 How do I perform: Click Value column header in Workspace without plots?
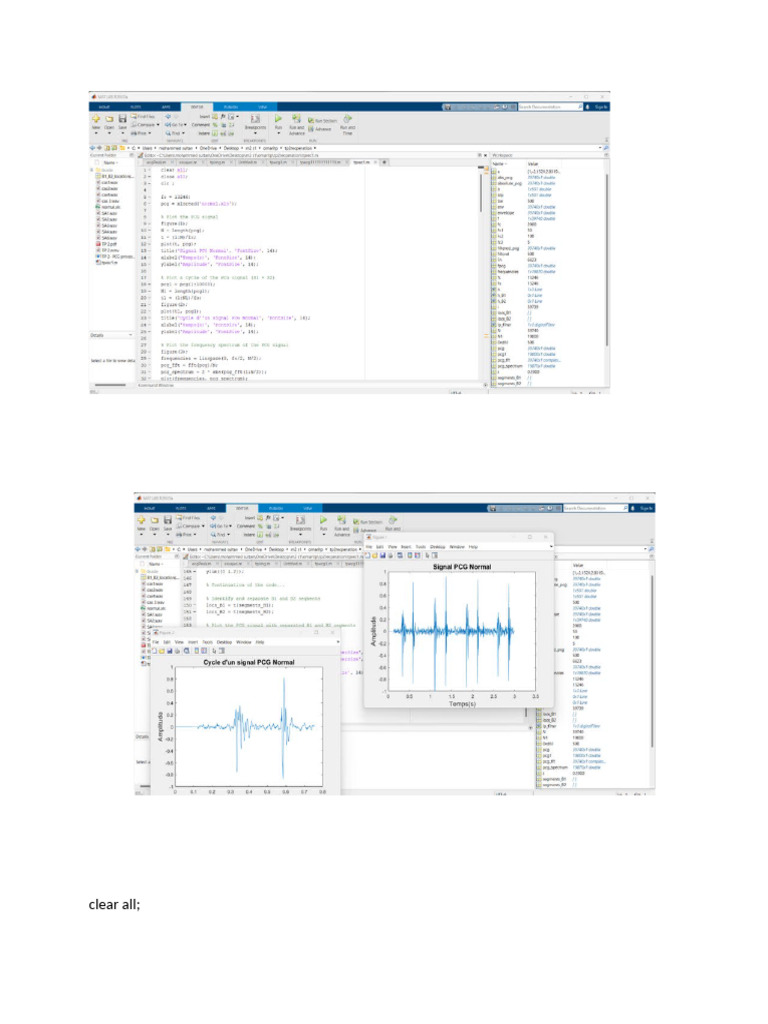pyautogui.click(x=534, y=163)
